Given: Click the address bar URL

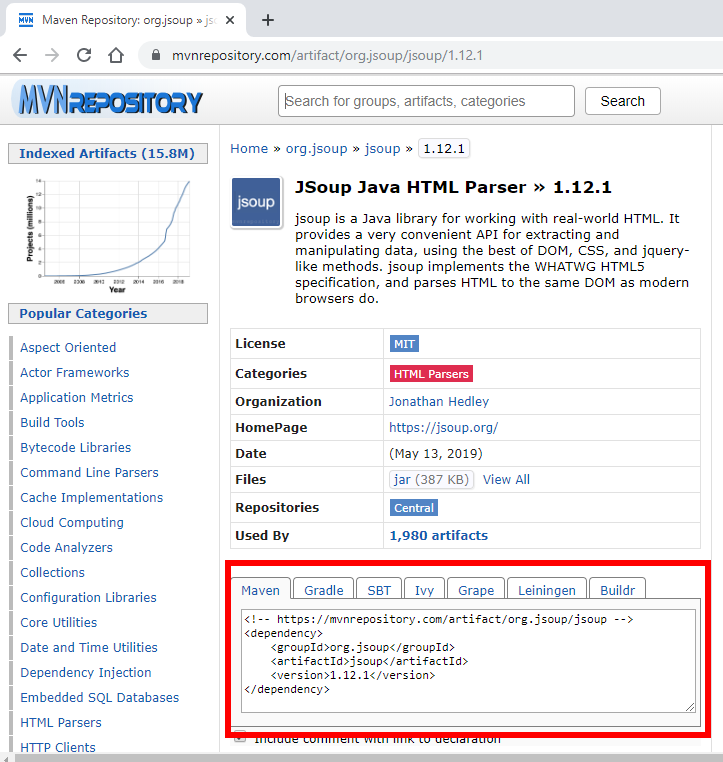Looking at the screenshot, I should point(327,55).
